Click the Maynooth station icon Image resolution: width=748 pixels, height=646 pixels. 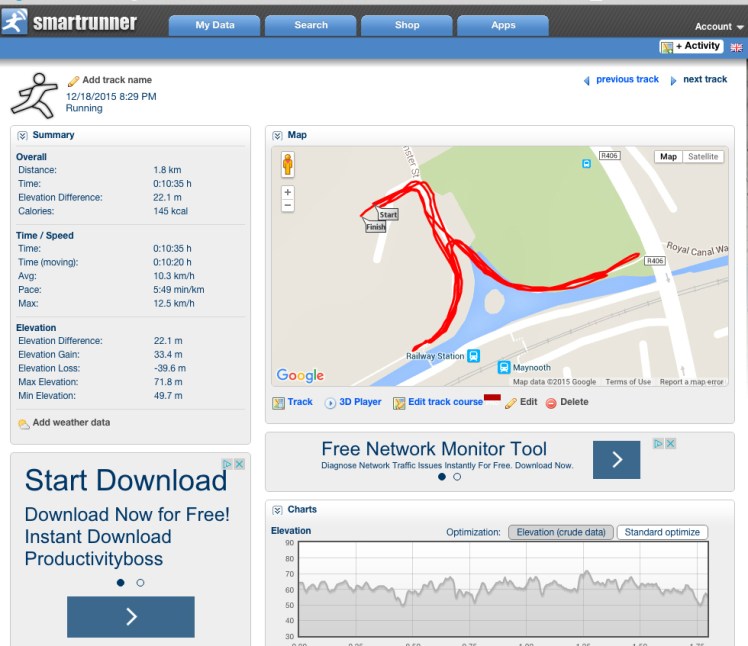coord(504,367)
